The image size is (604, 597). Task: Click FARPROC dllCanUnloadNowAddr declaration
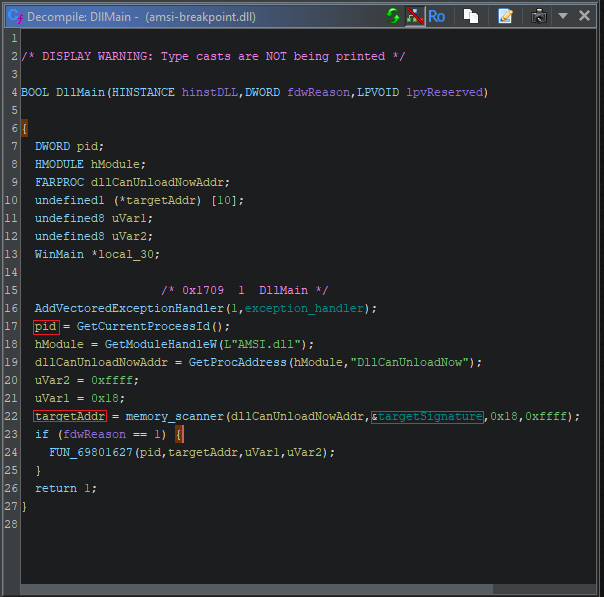click(133, 183)
